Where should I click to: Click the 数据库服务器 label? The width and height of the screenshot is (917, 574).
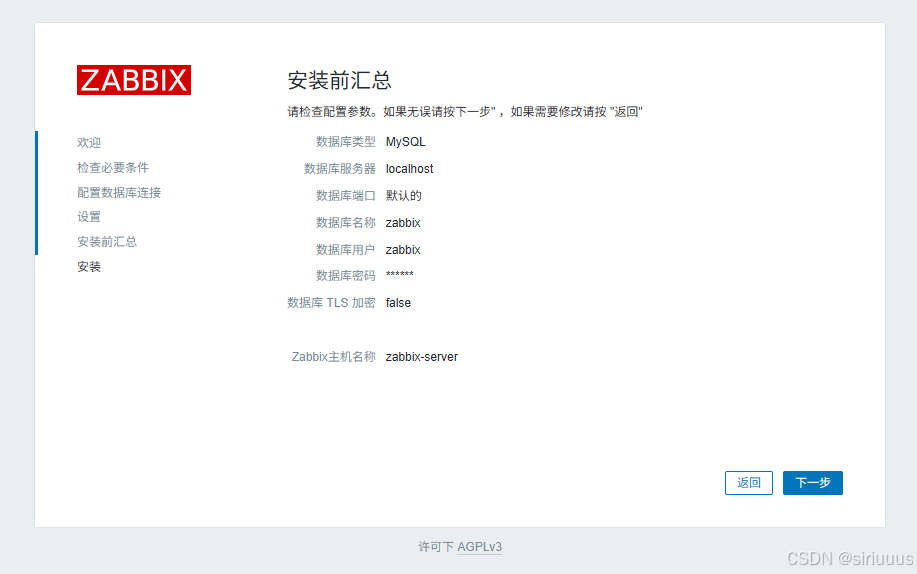(x=340, y=169)
